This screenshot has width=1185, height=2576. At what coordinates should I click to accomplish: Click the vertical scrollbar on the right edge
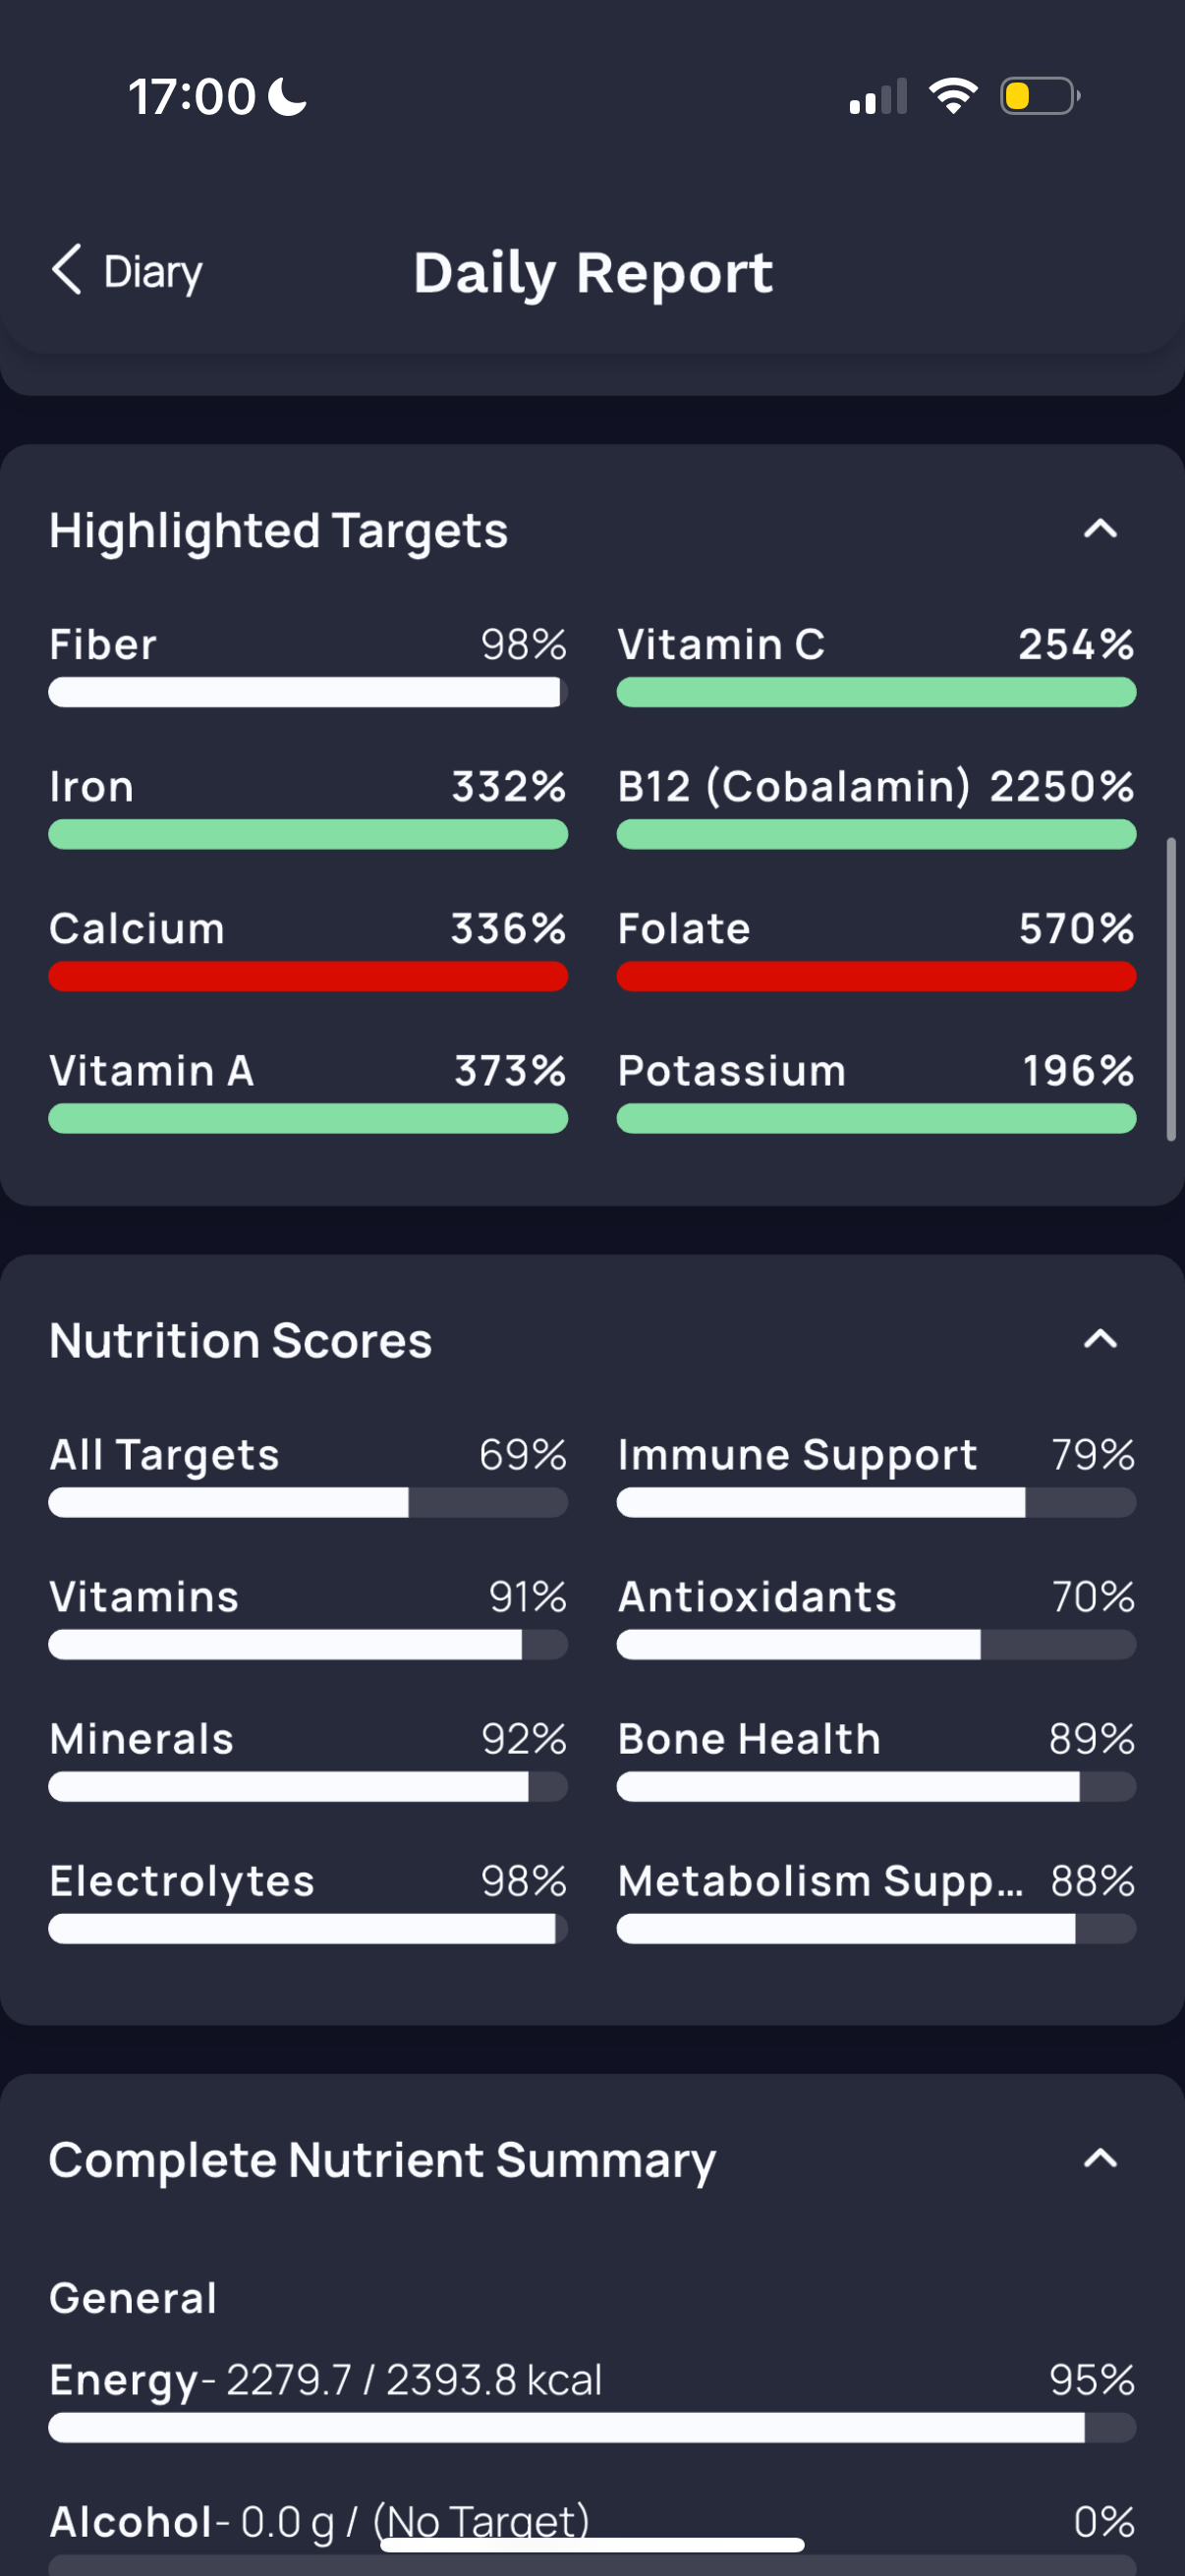tap(1171, 989)
